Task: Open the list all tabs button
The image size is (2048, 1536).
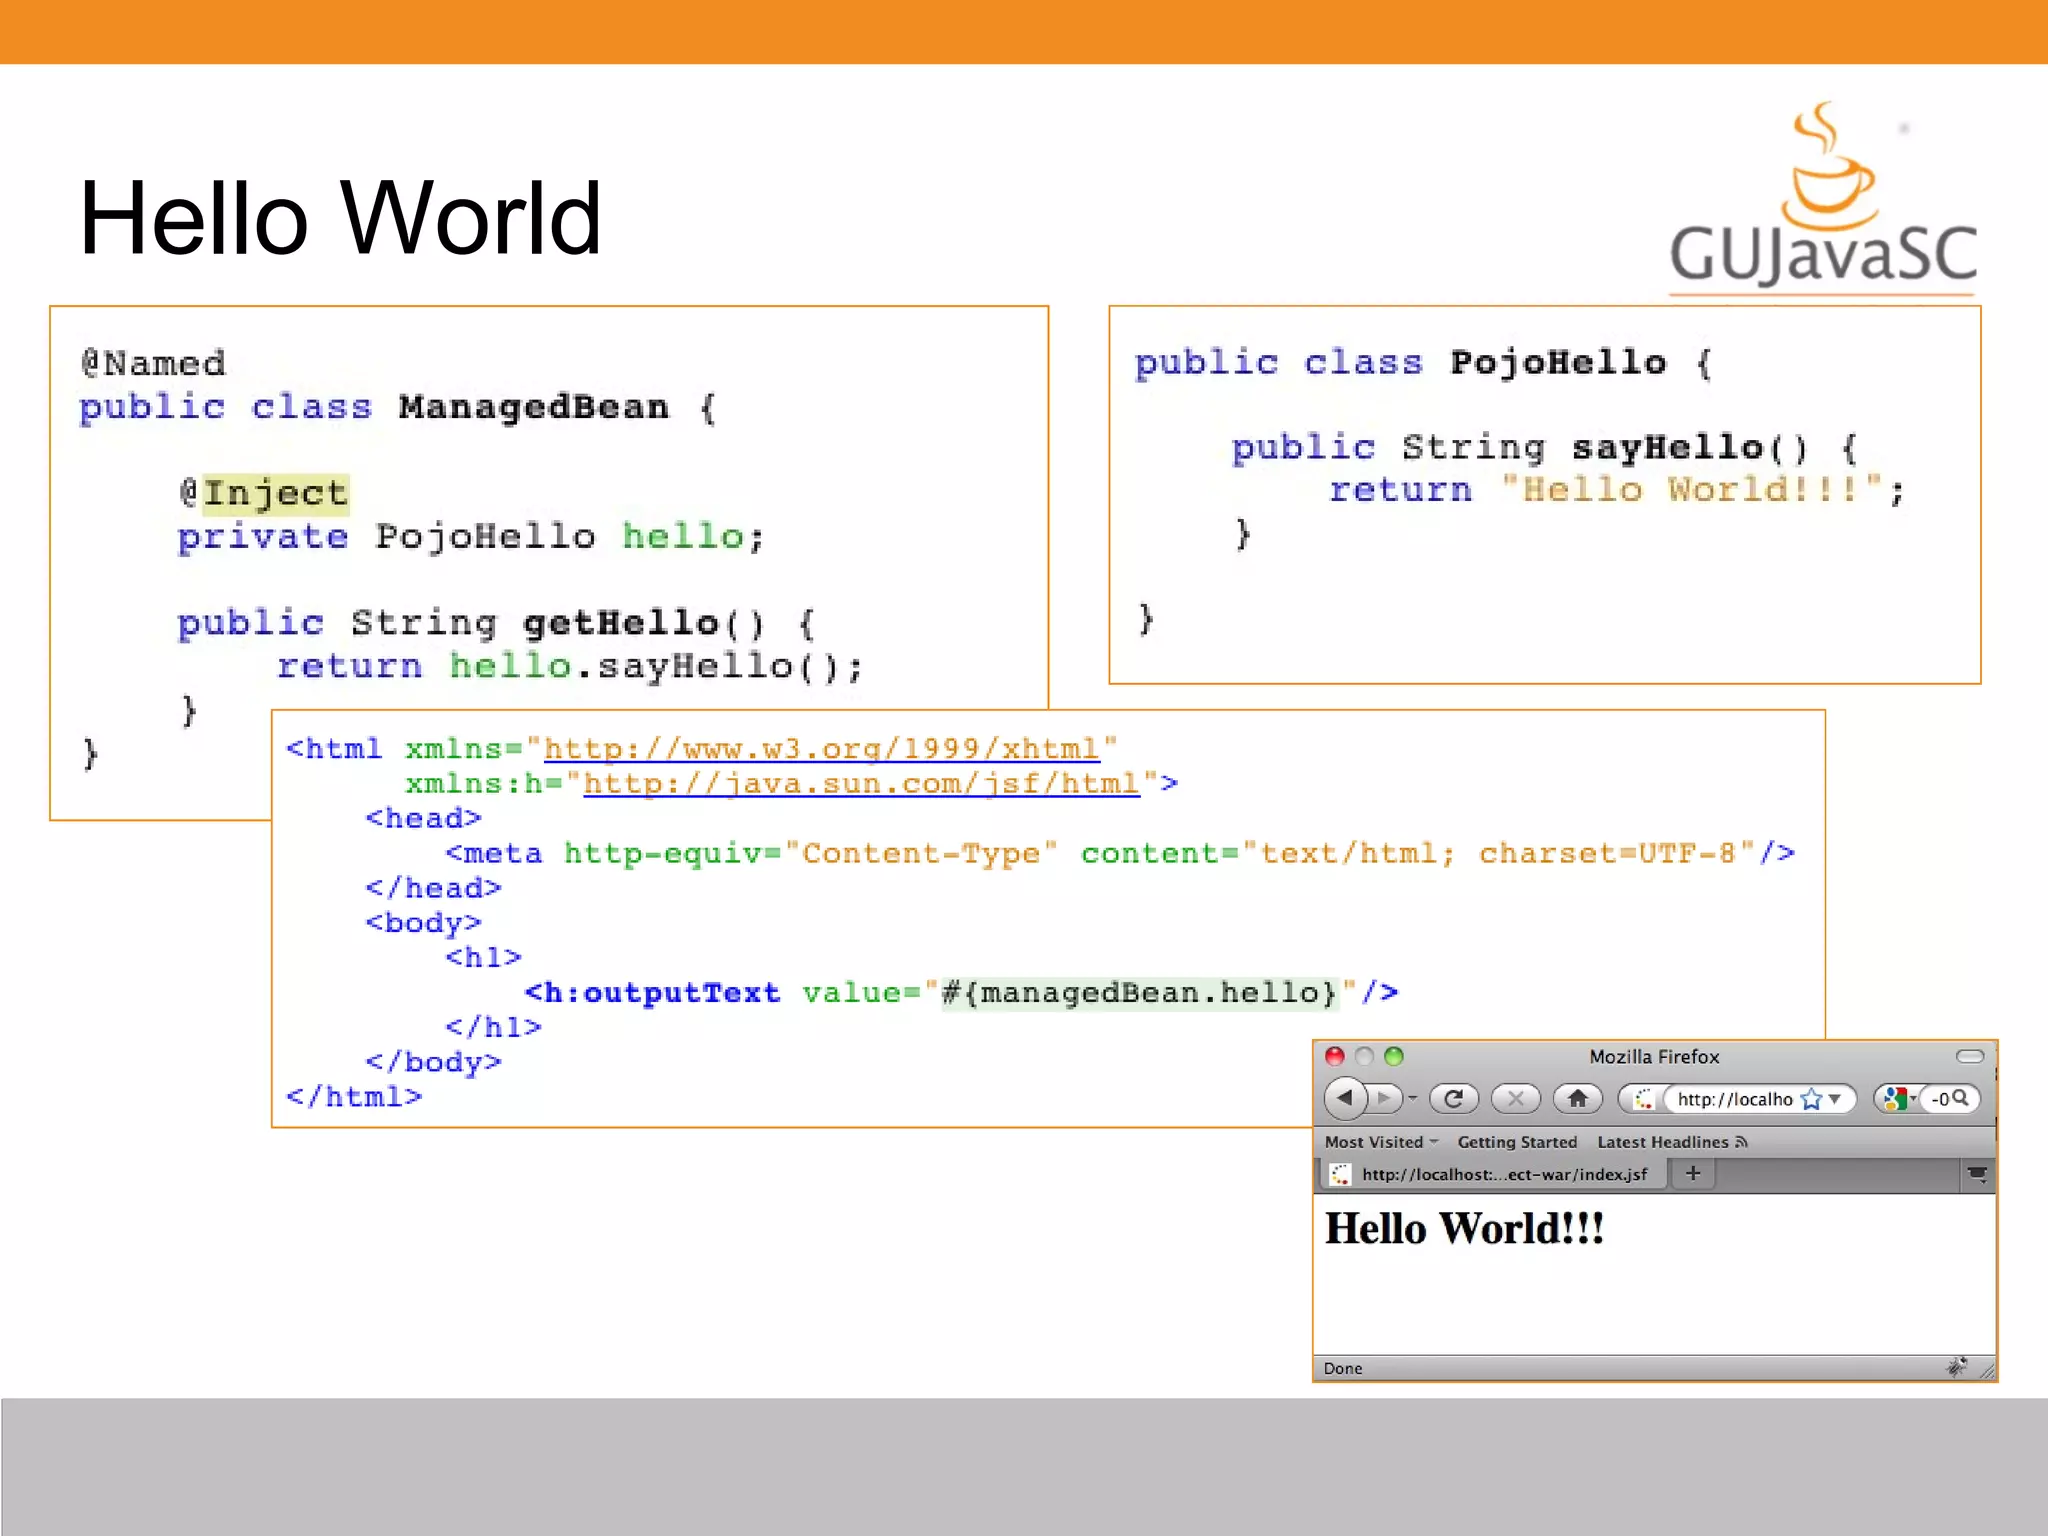Action: point(1977,1174)
